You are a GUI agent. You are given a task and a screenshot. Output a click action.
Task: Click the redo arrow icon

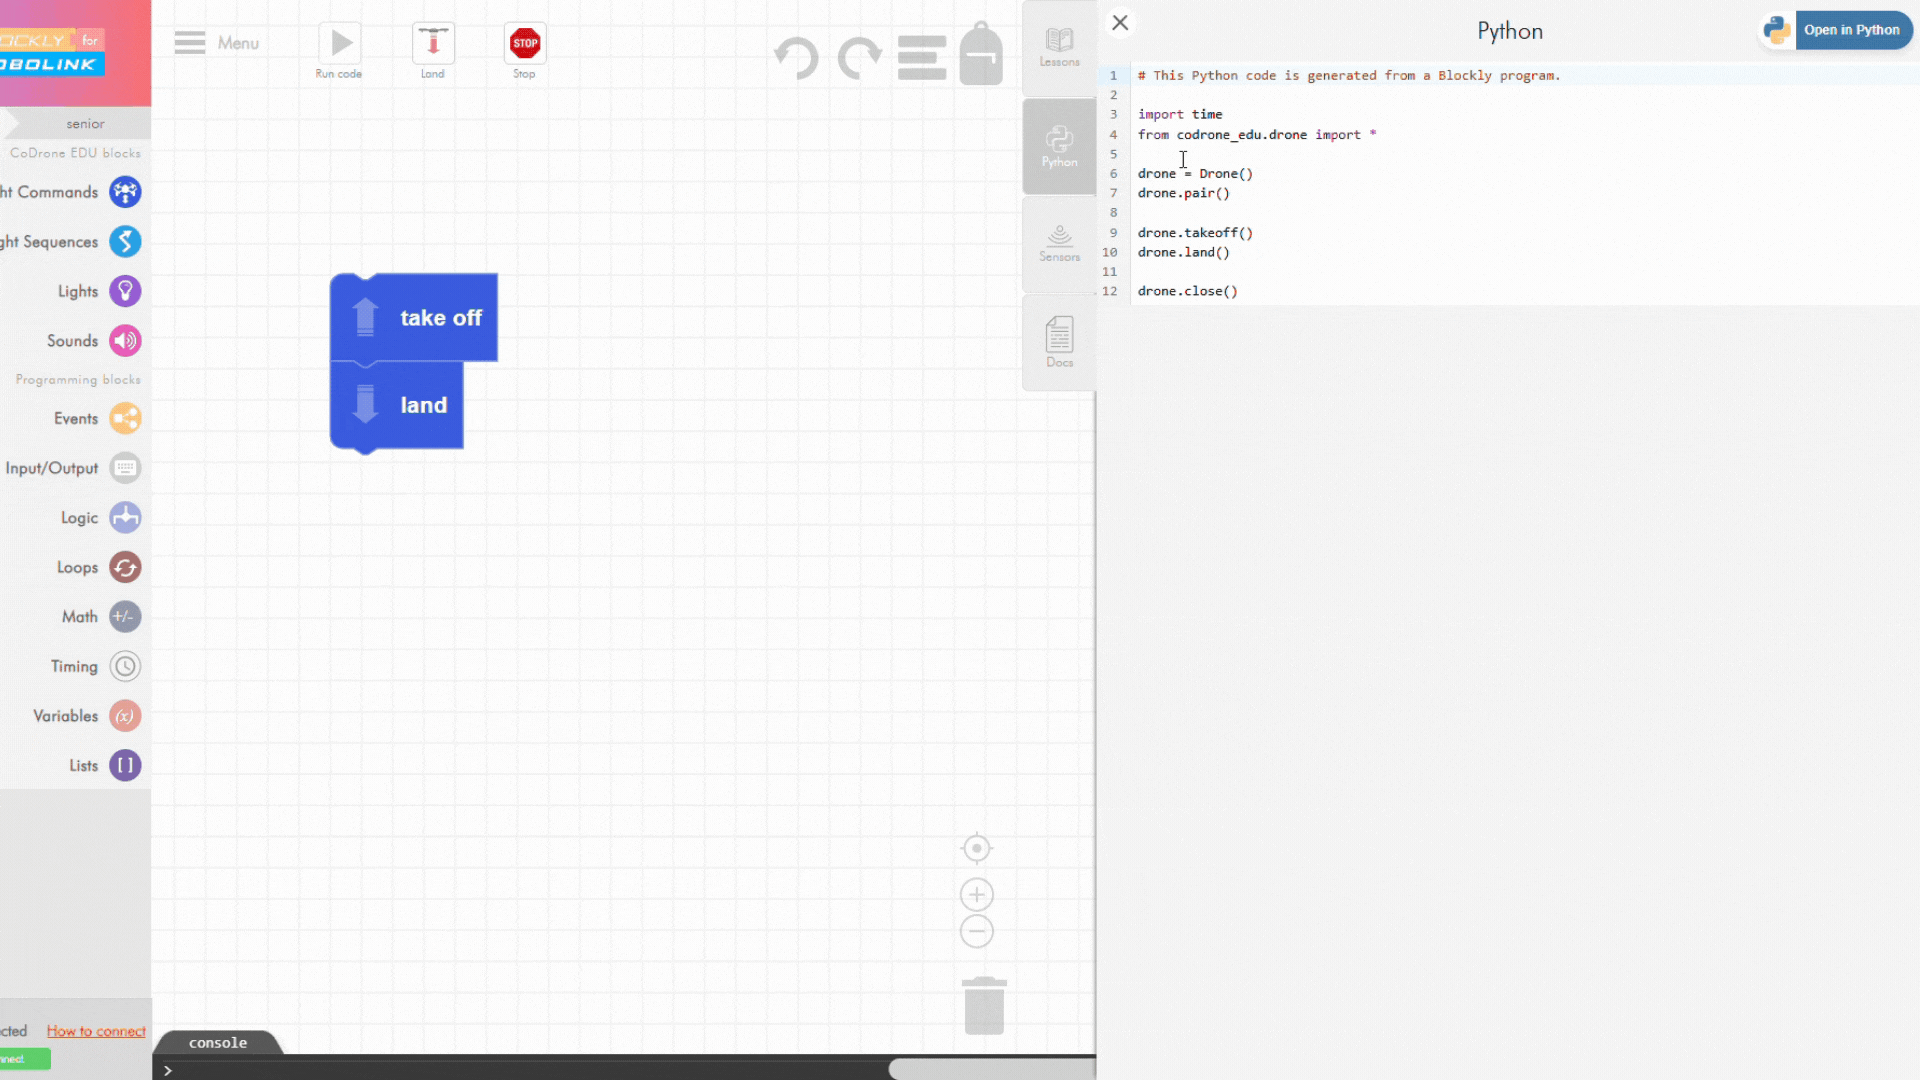point(859,57)
